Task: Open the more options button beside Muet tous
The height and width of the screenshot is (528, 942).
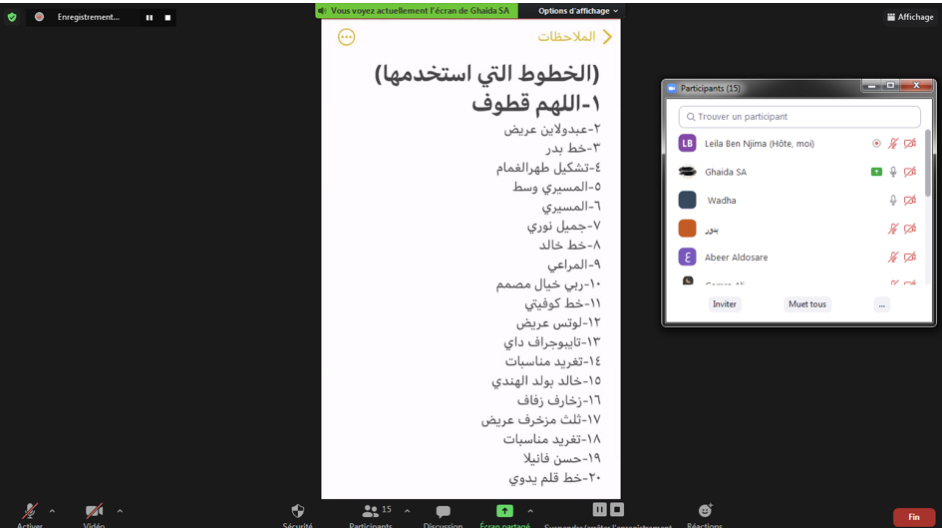Action: (881, 304)
